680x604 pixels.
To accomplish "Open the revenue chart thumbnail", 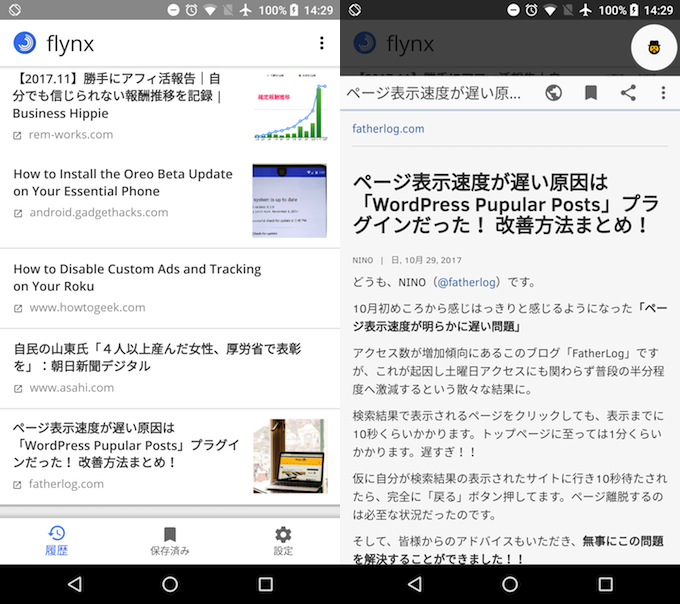I will 290,106.
